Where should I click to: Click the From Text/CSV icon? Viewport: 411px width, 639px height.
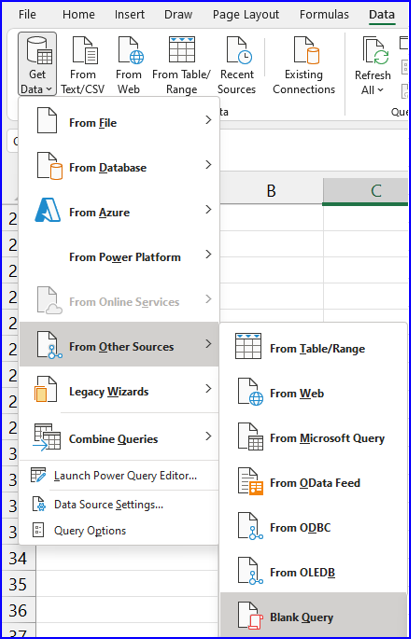click(x=85, y=50)
